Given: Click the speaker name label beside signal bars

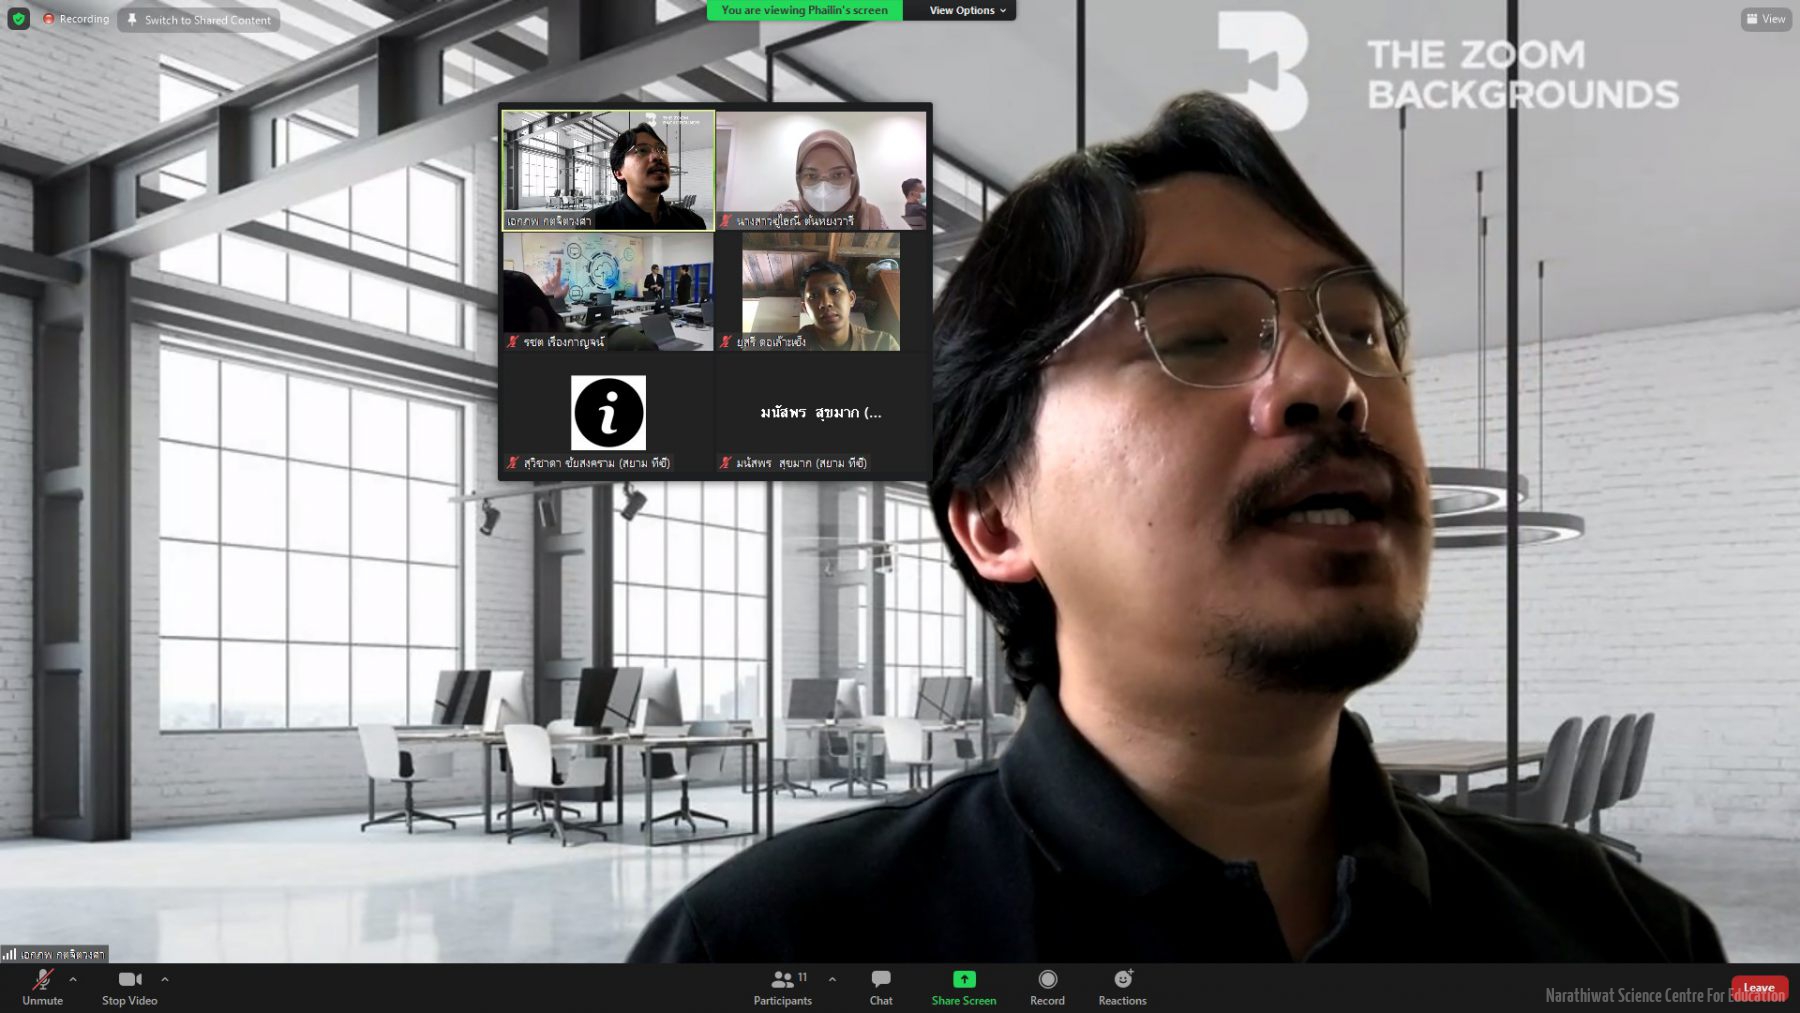Looking at the screenshot, I should pos(62,954).
